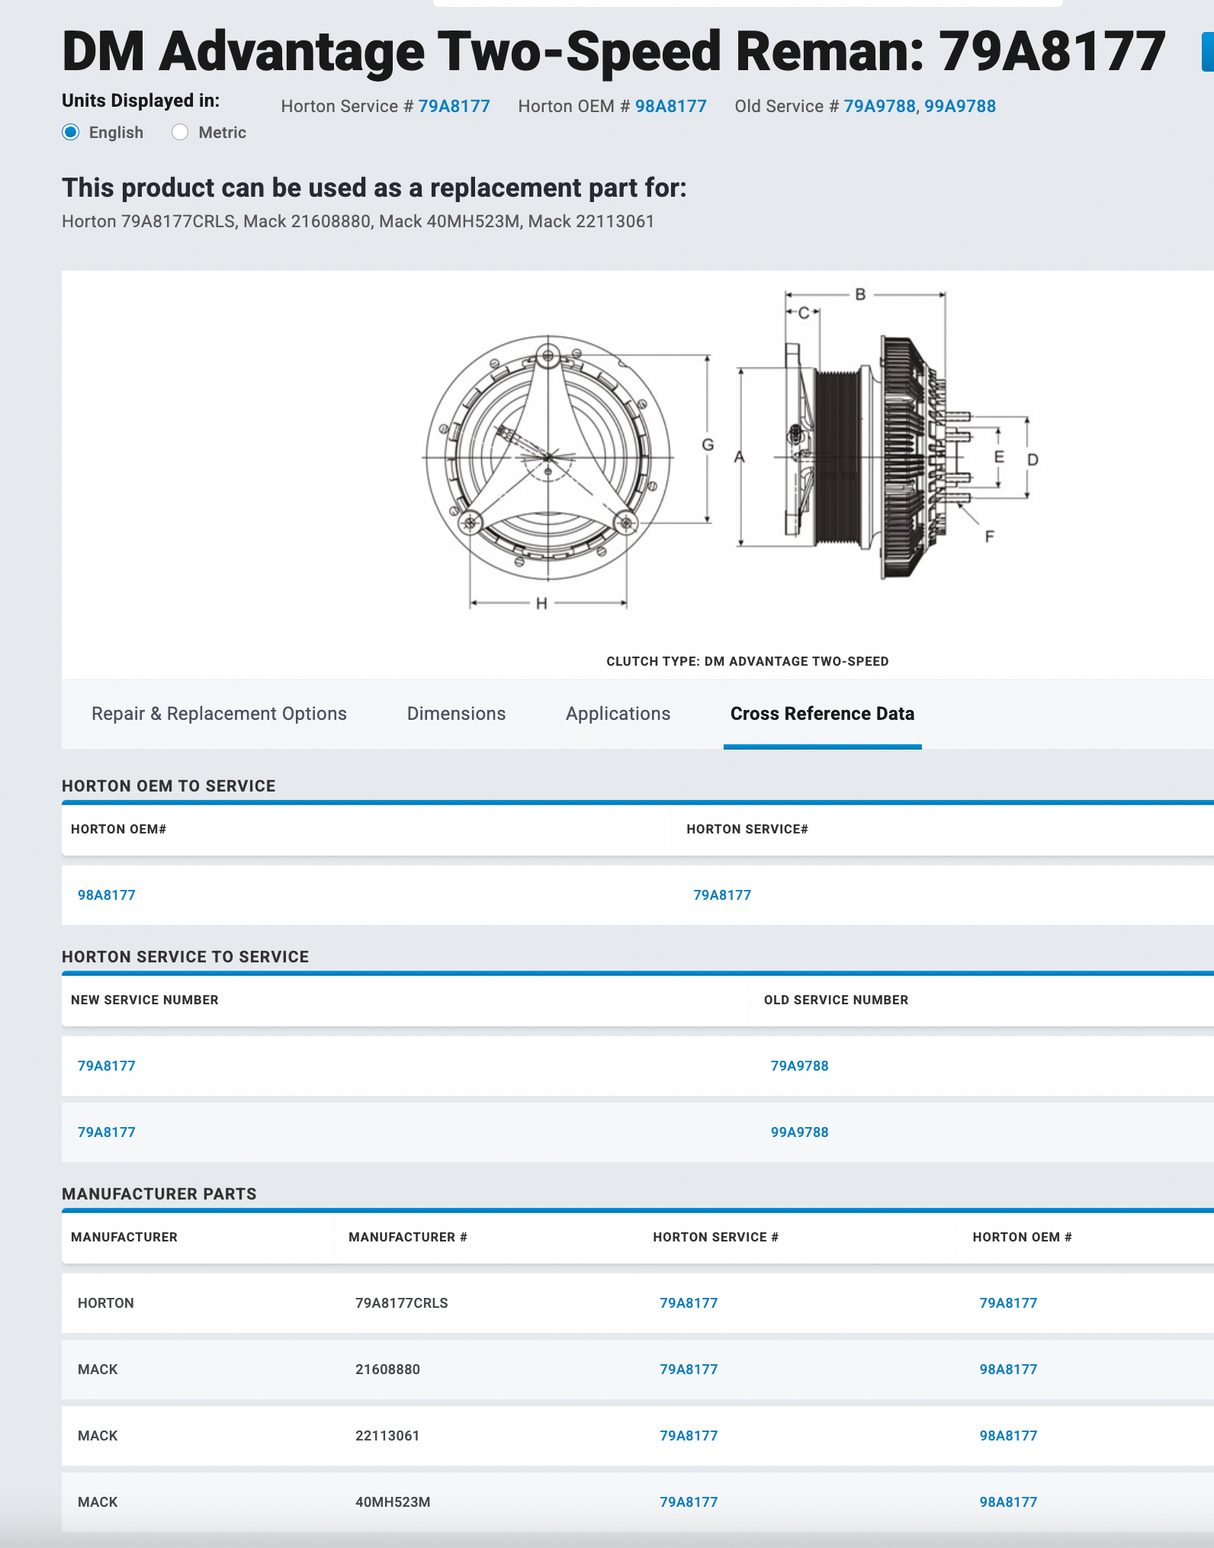1214x1548 pixels.
Task: Open Old Service # 99A9788 header link
Action: [960, 106]
